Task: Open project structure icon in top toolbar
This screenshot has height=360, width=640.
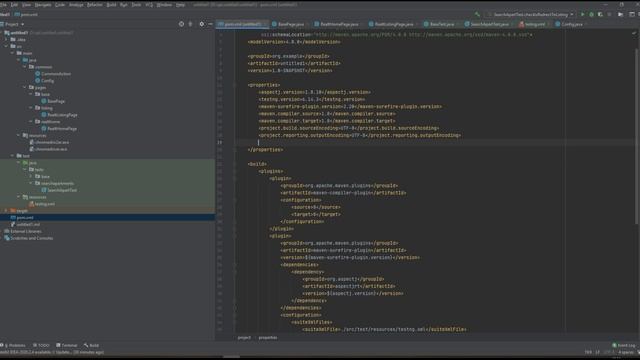Action: click(620, 14)
